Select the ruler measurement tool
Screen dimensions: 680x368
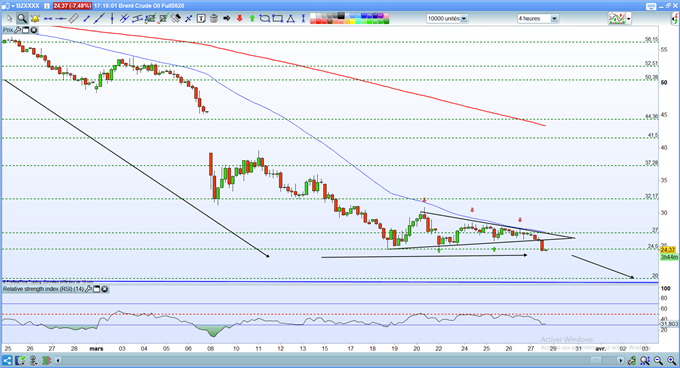[74, 18]
